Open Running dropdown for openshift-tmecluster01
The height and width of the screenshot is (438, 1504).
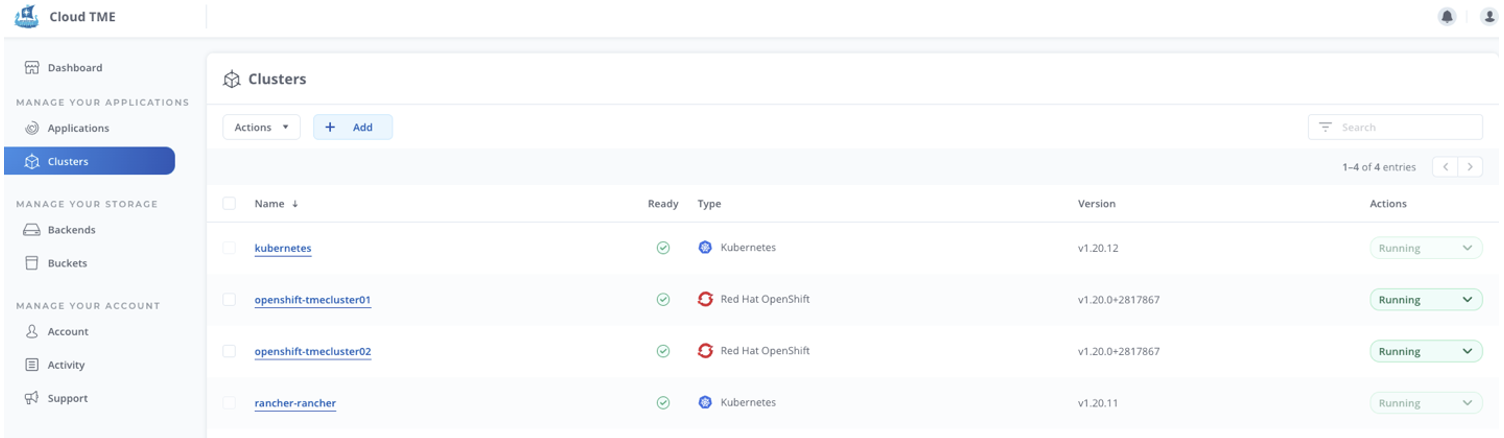[x=1426, y=299]
